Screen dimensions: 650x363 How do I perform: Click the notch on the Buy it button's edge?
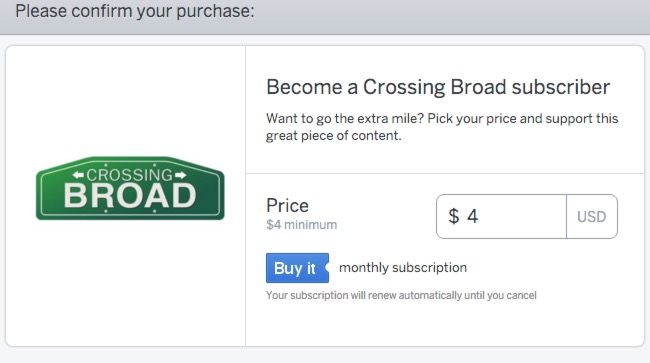coord(327,267)
